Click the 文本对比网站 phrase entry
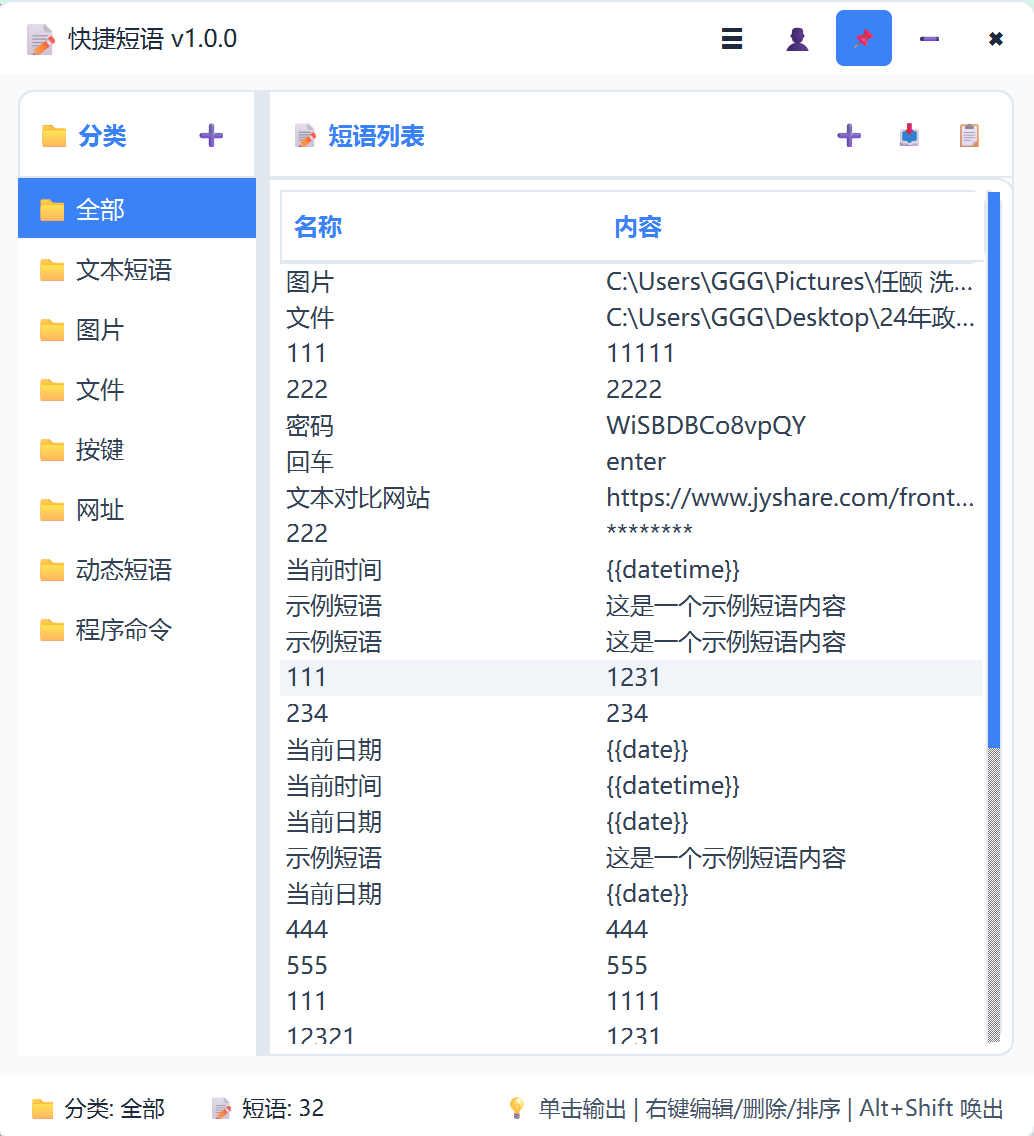The height and width of the screenshot is (1136, 1034). click(x=358, y=498)
